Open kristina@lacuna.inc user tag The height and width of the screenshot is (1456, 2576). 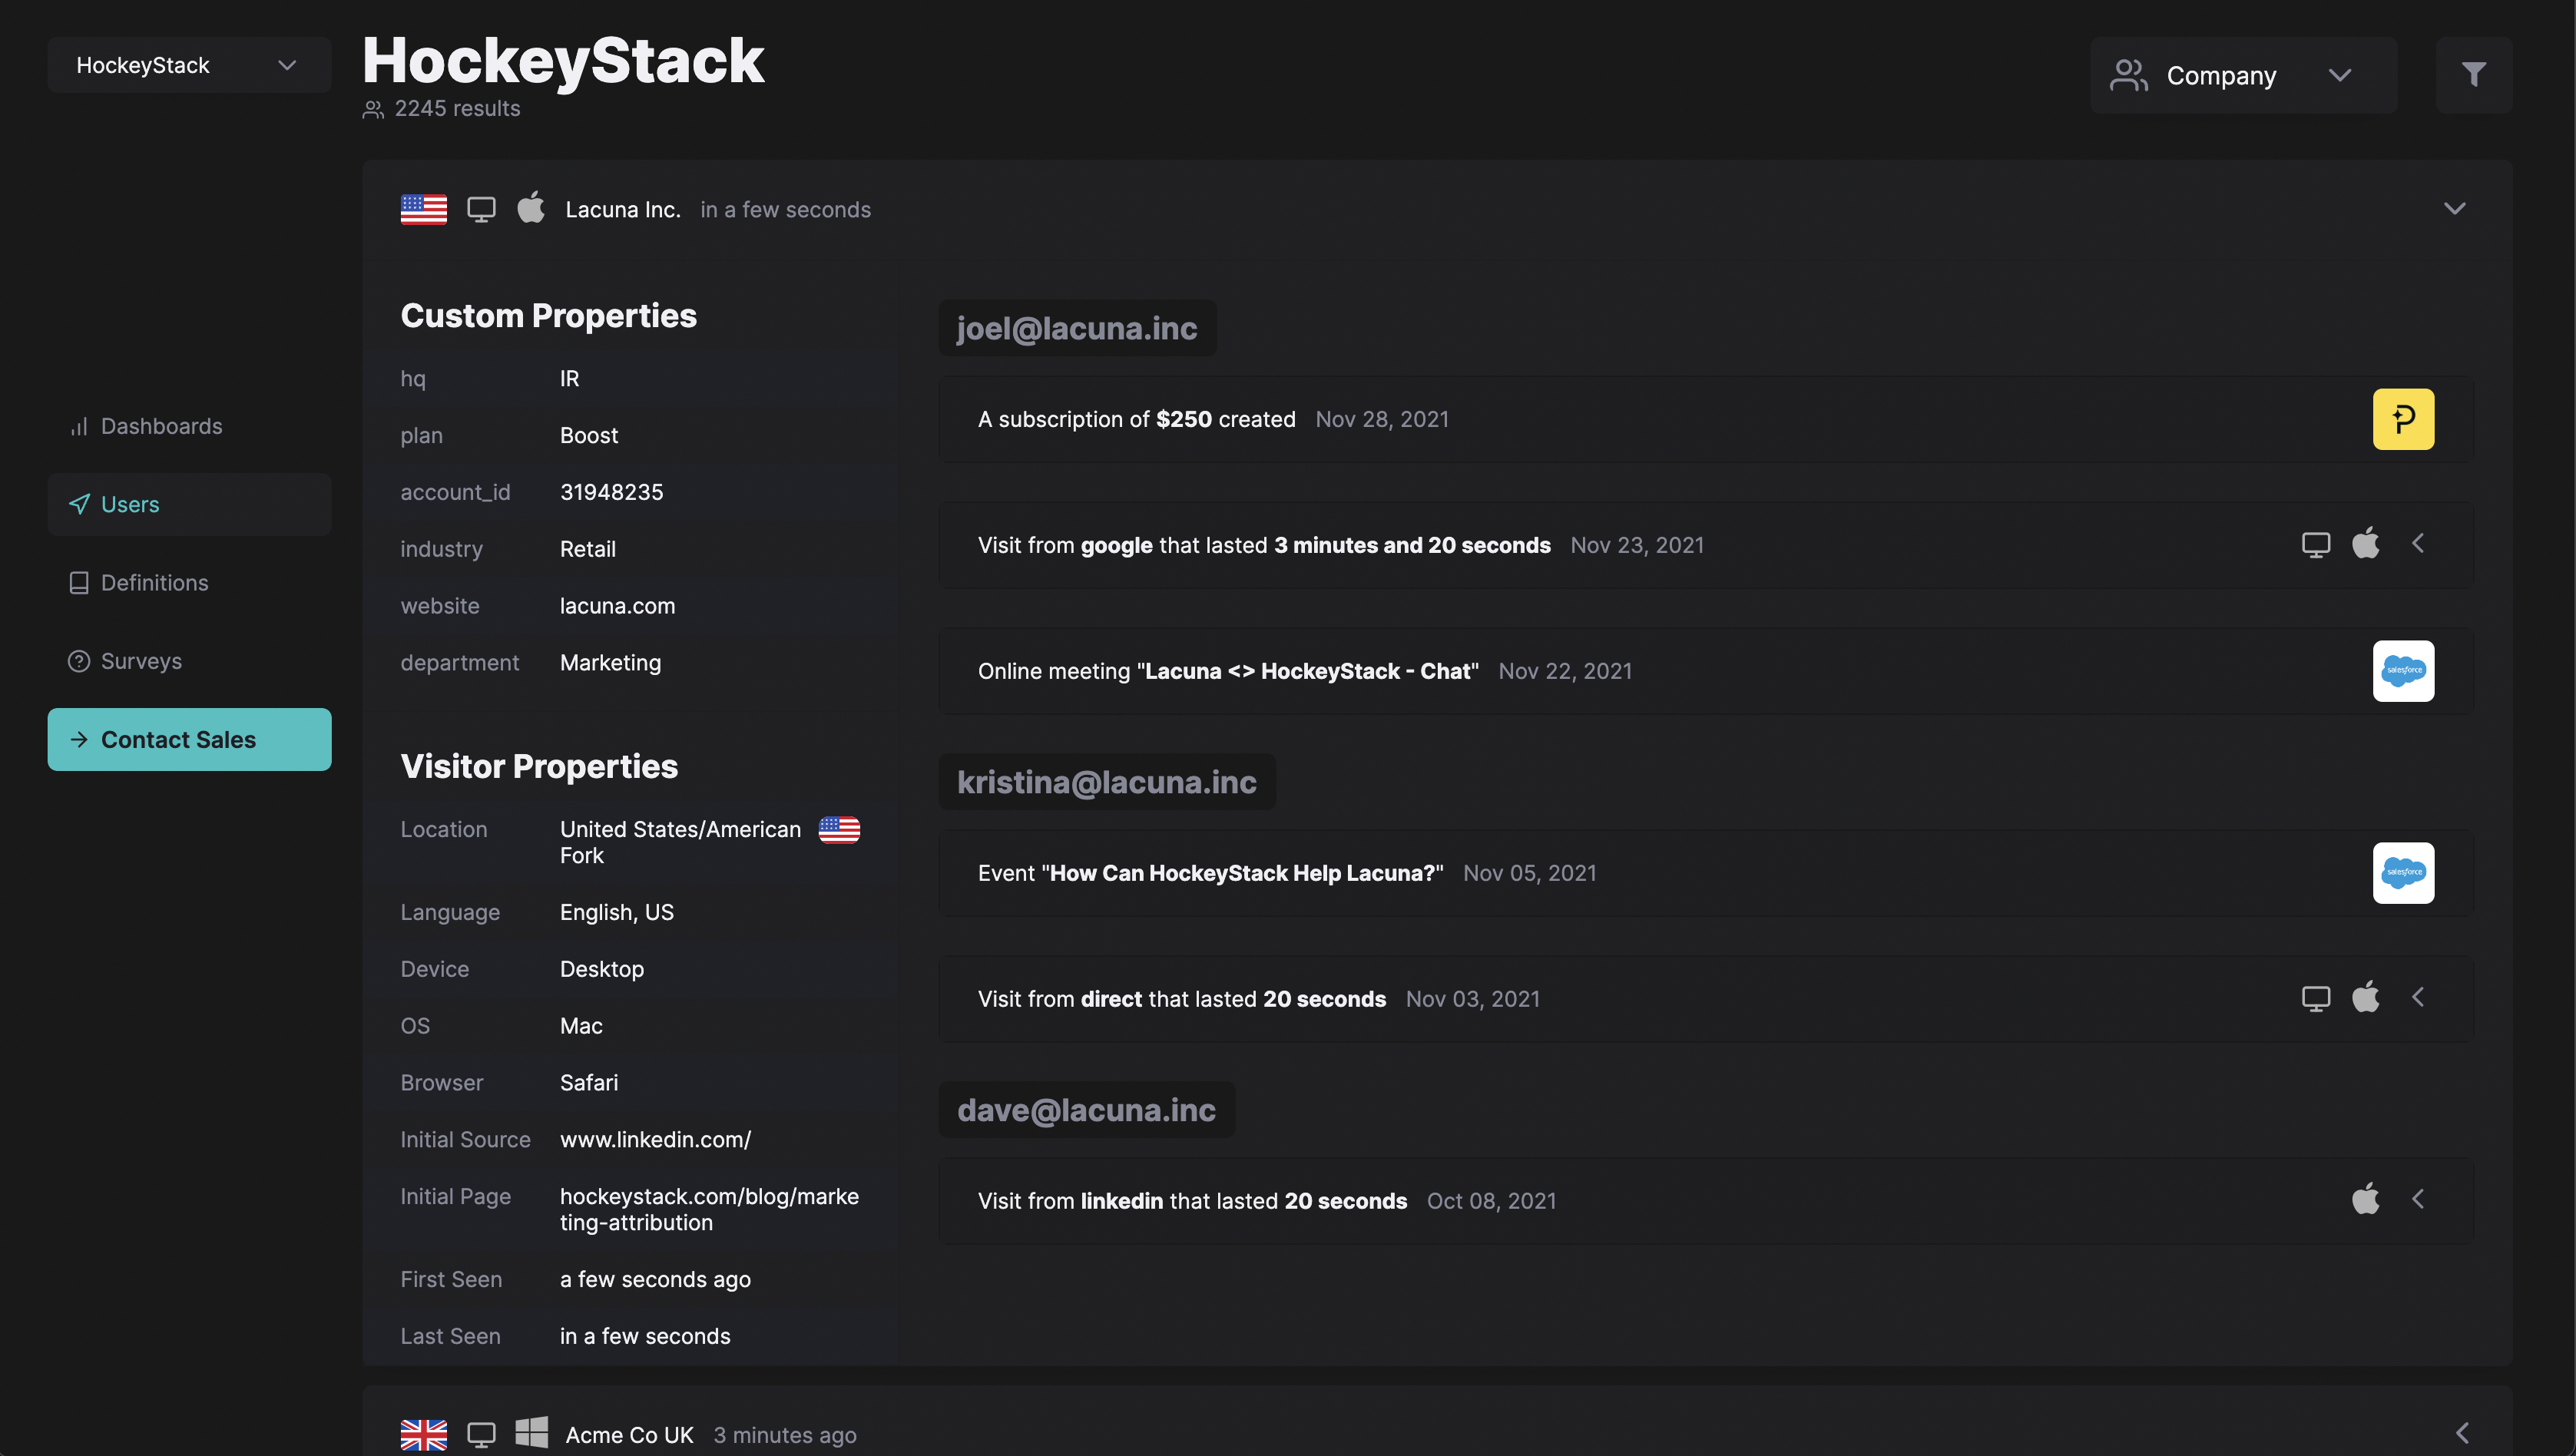coord(1106,782)
